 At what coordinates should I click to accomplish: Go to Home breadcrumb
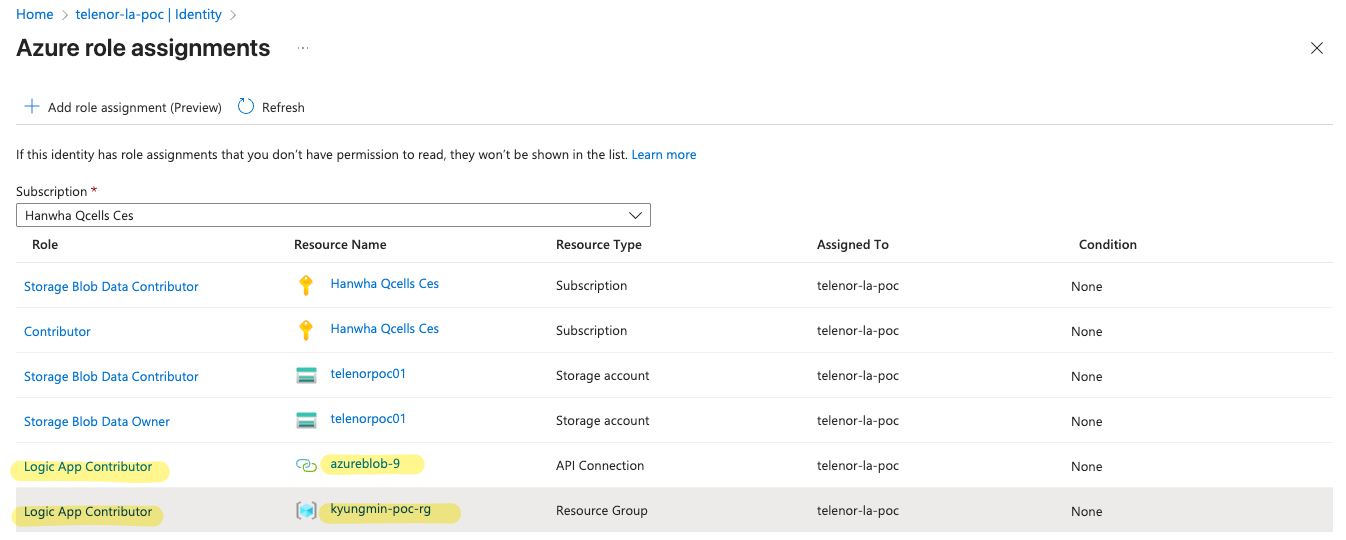click(35, 15)
